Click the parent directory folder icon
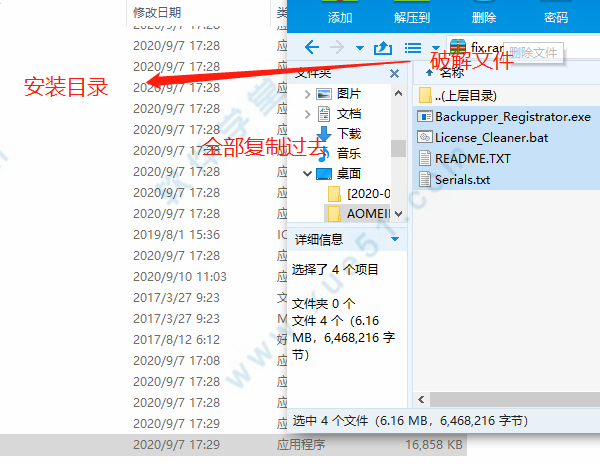Viewport: 600px width, 464px height. [425, 96]
